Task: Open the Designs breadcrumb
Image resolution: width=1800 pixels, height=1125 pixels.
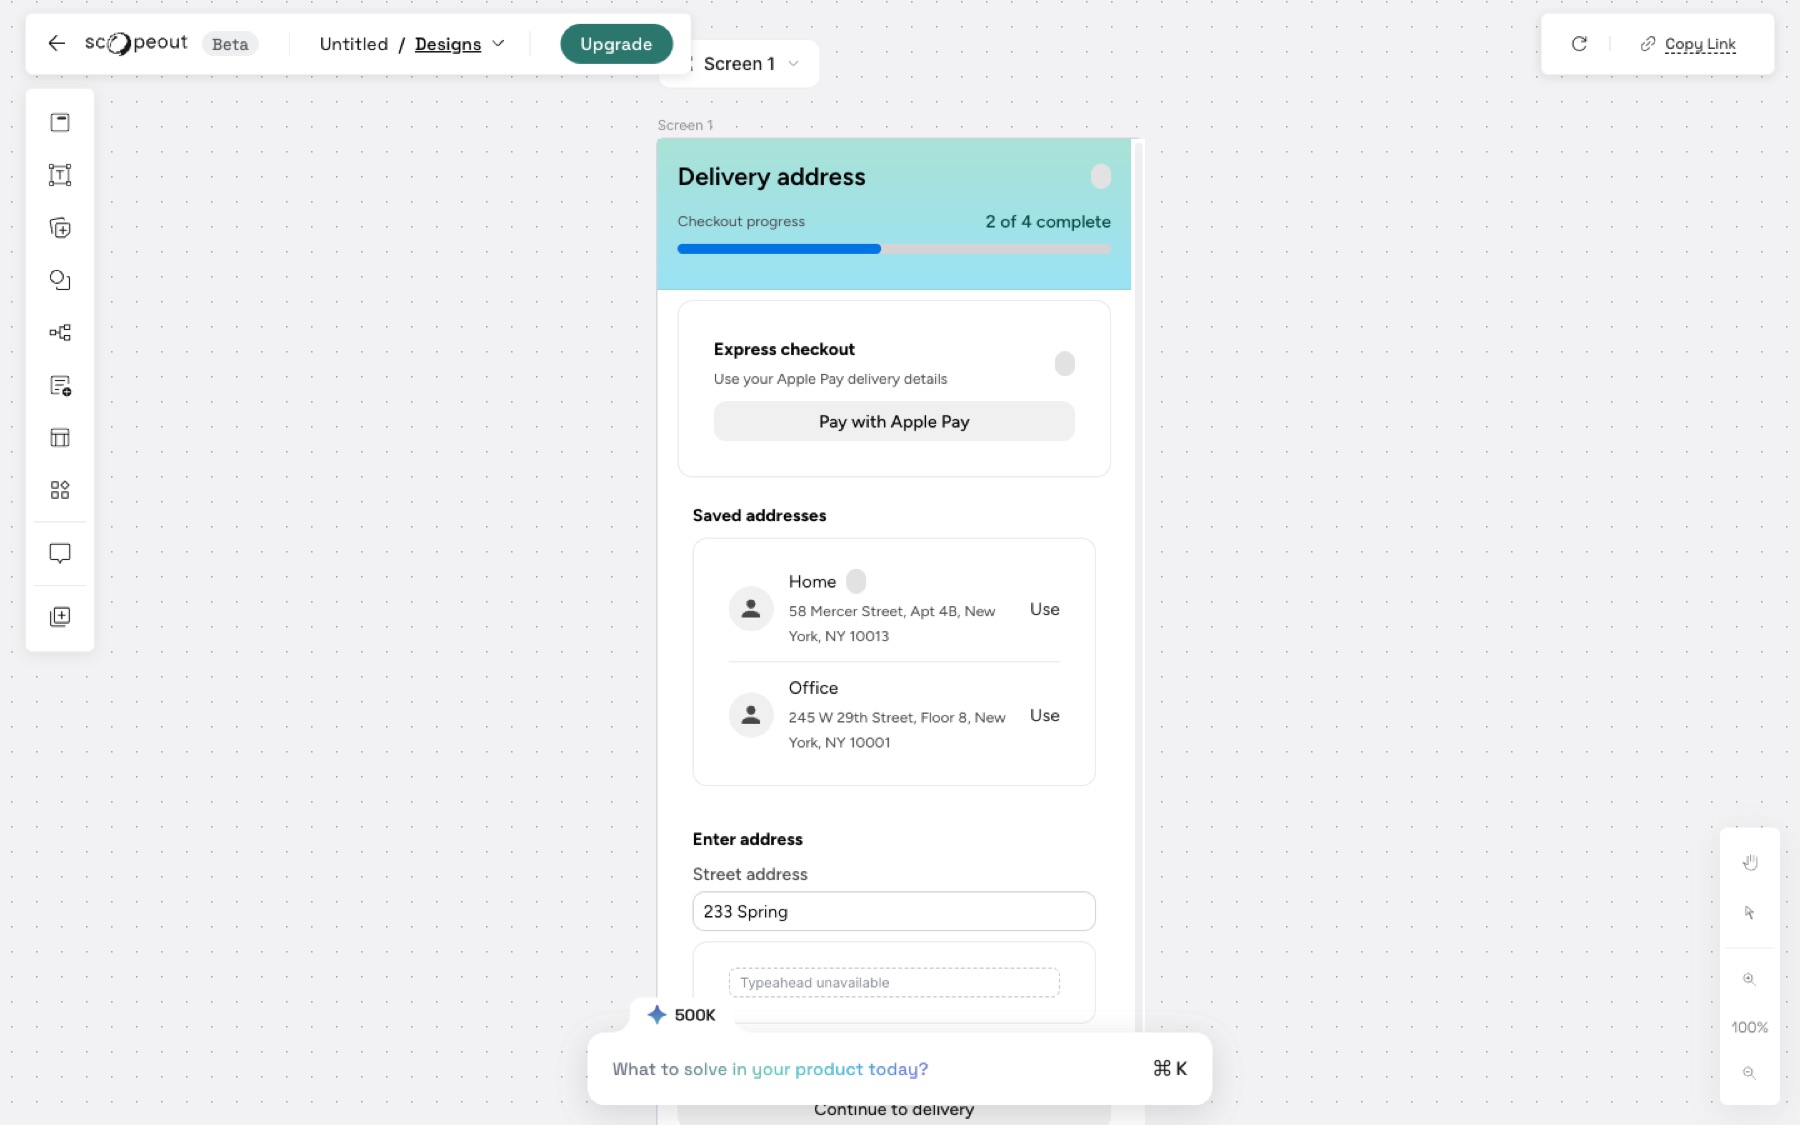Action: tap(448, 44)
